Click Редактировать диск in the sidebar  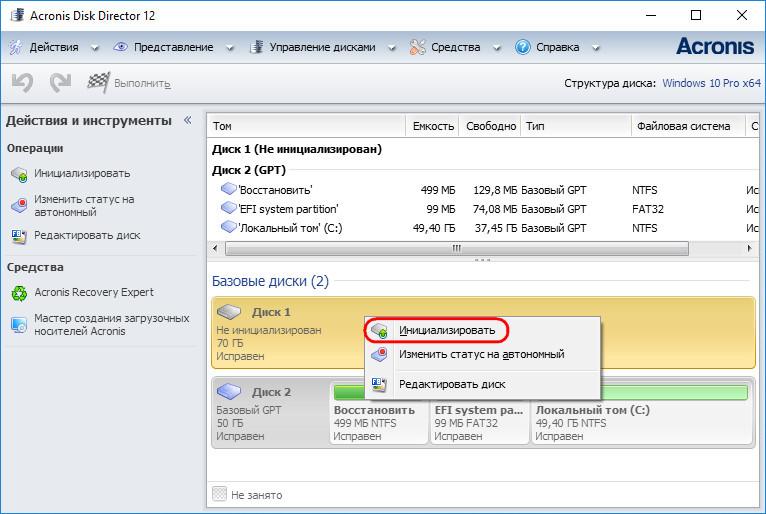(87, 236)
